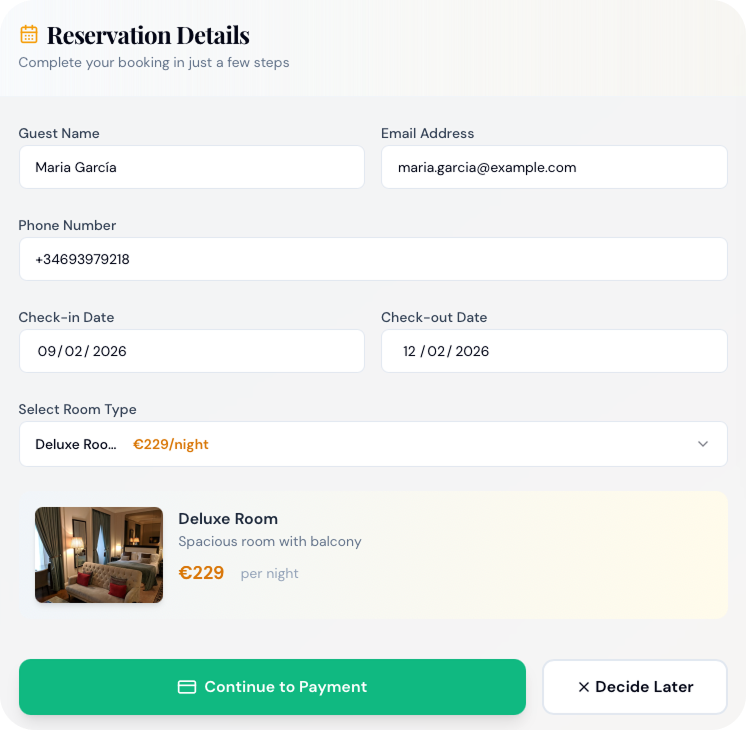Expand the room type chevron arrow
Image resolution: width=746 pixels, height=730 pixels.
click(x=703, y=444)
